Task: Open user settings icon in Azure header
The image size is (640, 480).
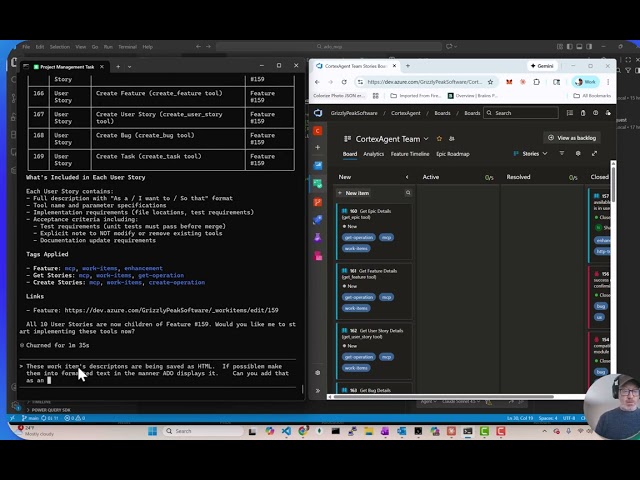Action: point(608,113)
